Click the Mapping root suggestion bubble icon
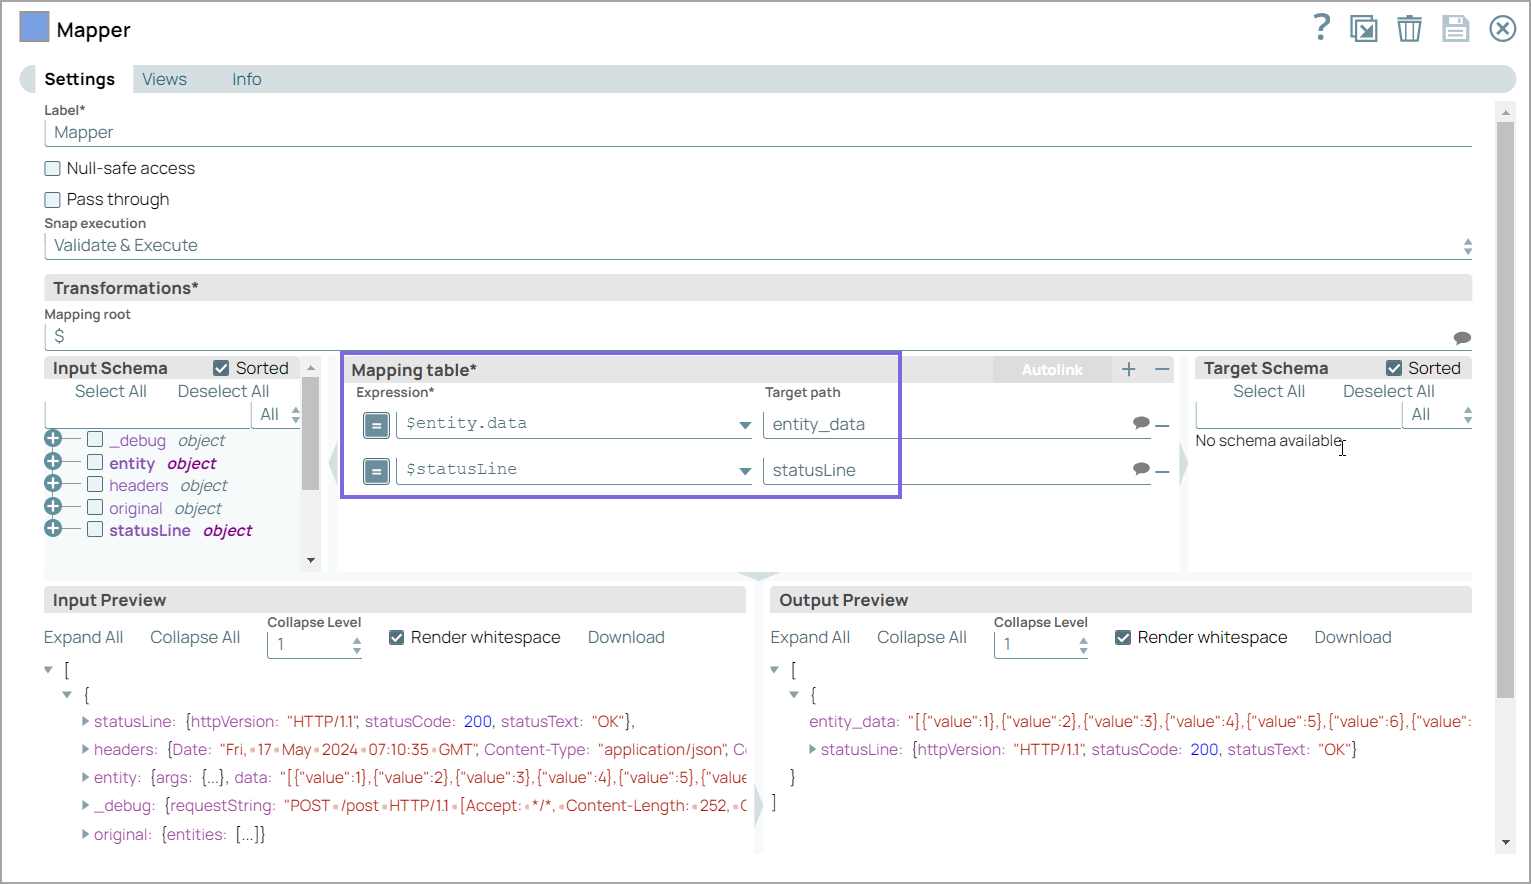 click(x=1461, y=338)
